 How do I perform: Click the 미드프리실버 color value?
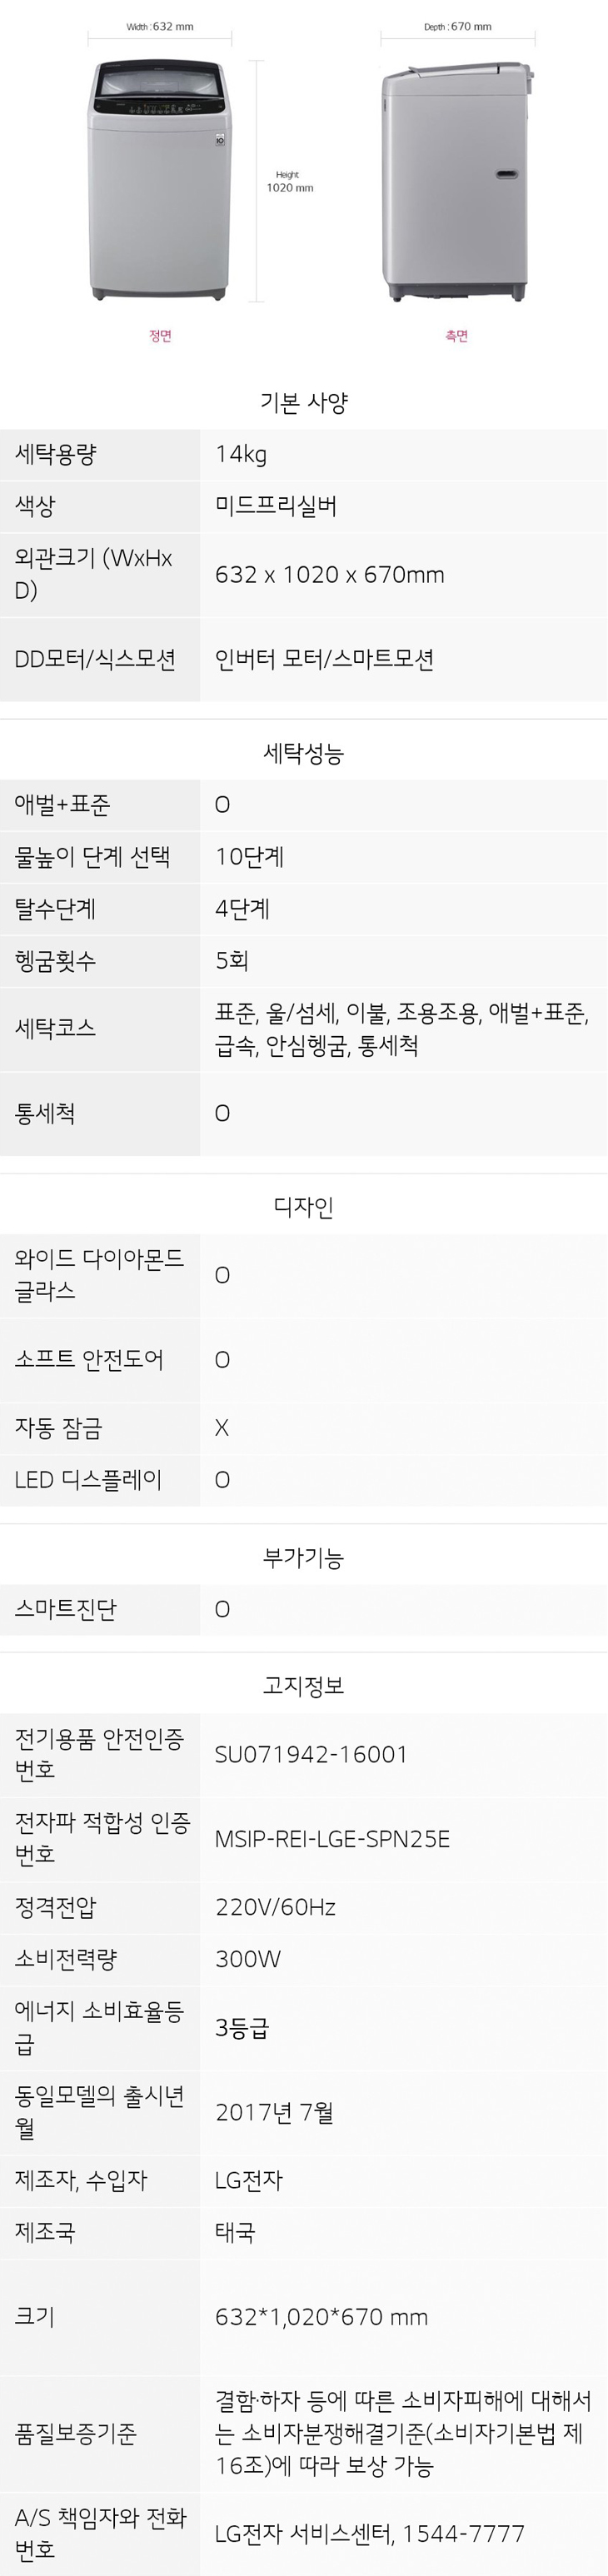click(x=276, y=506)
